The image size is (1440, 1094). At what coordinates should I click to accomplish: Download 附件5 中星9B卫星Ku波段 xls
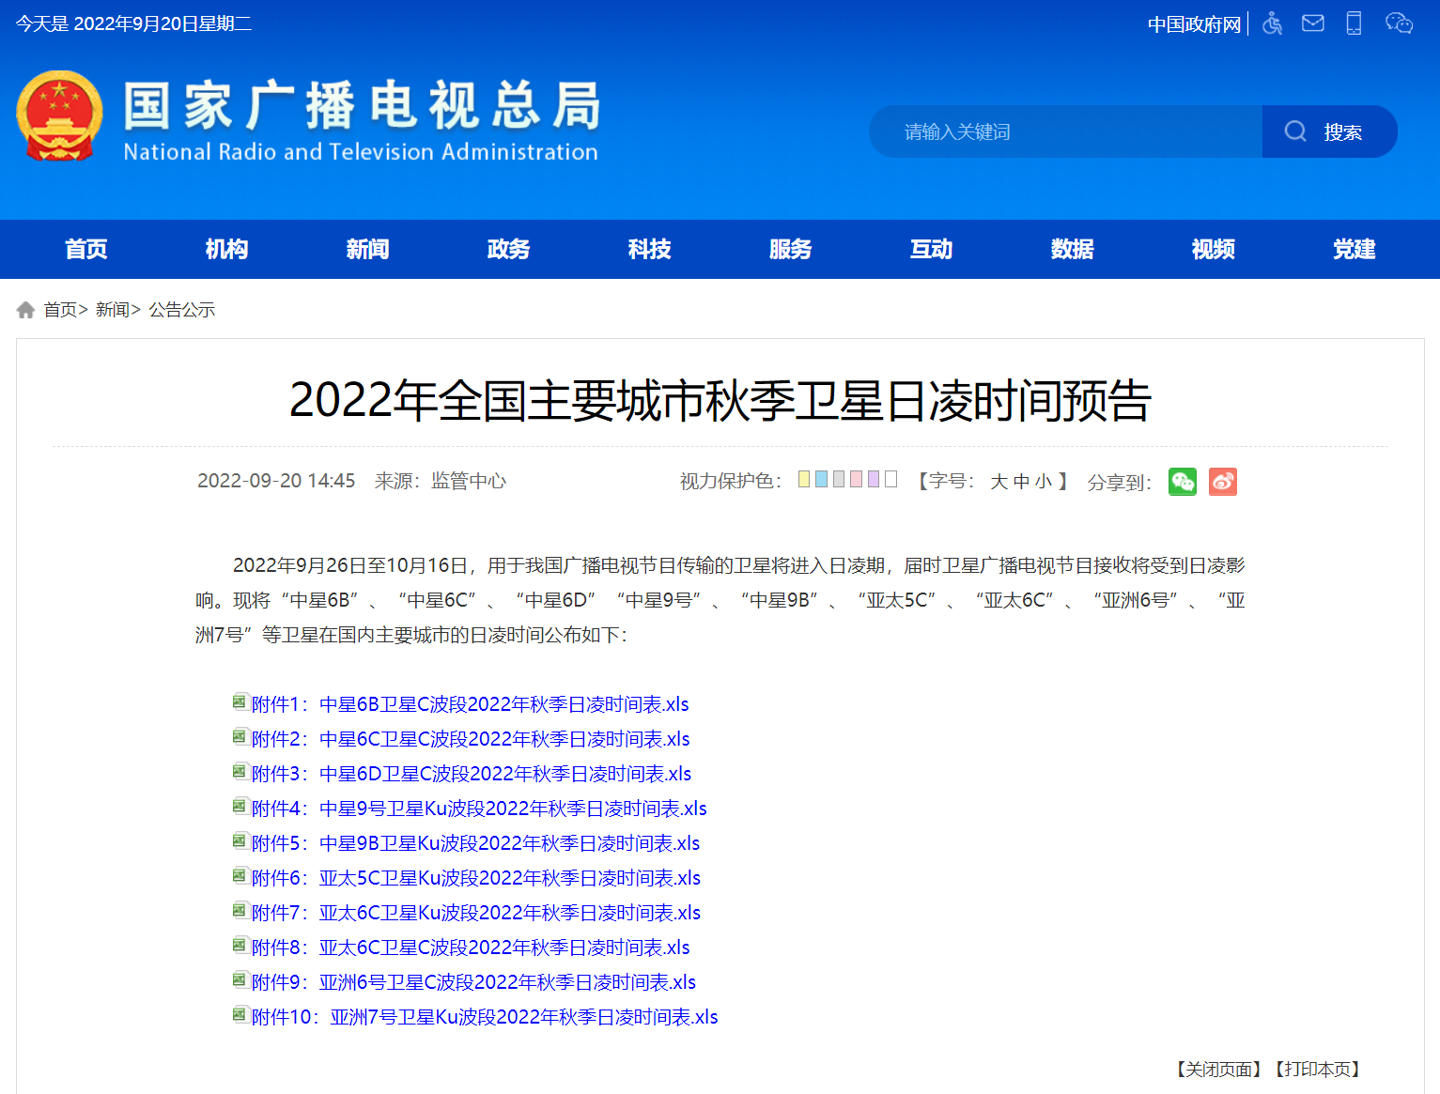point(476,843)
